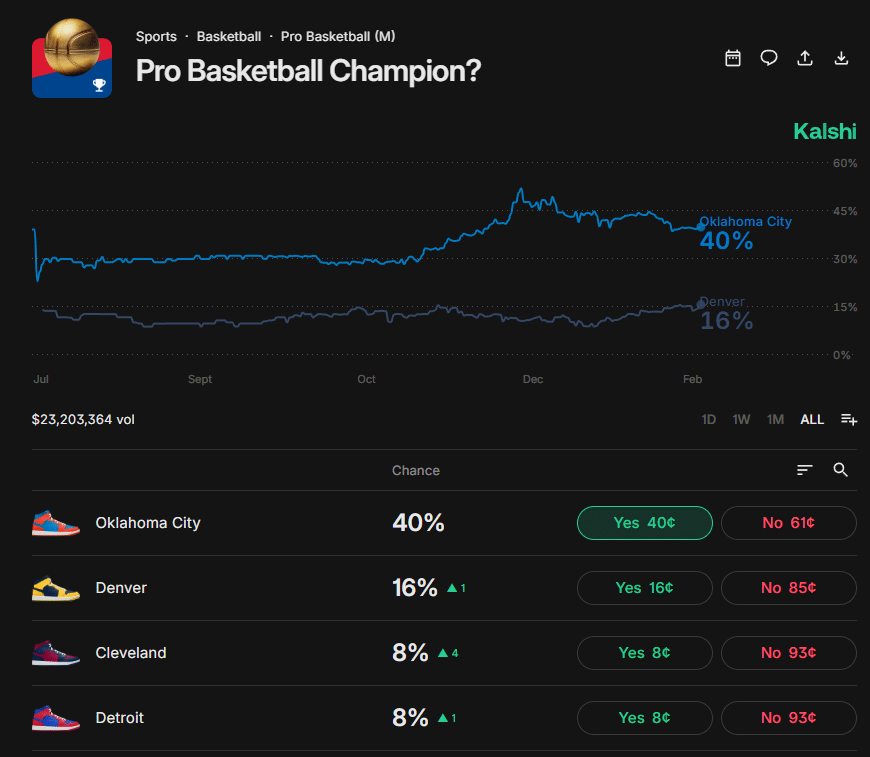870x757 pixels.
Task: Select the 1M time range
Action: tap(775, 420)
